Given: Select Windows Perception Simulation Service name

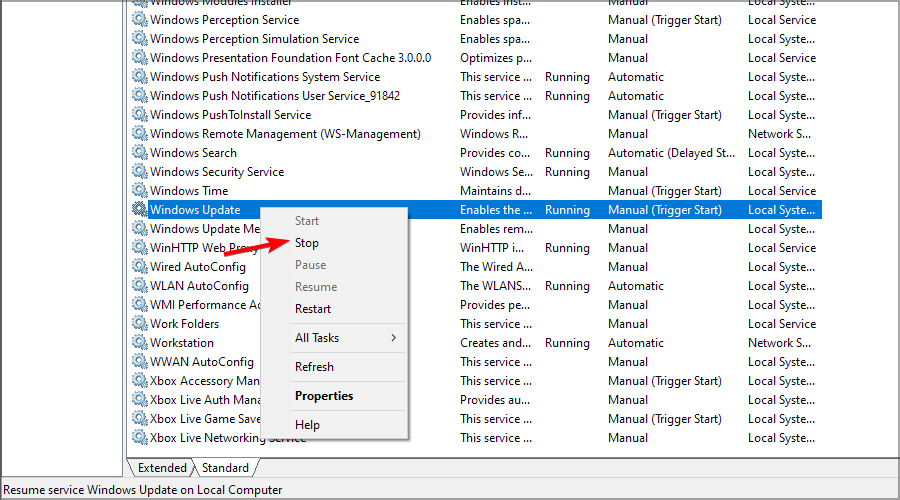Looking at the screenshot, I should click(x=254, y=39).
